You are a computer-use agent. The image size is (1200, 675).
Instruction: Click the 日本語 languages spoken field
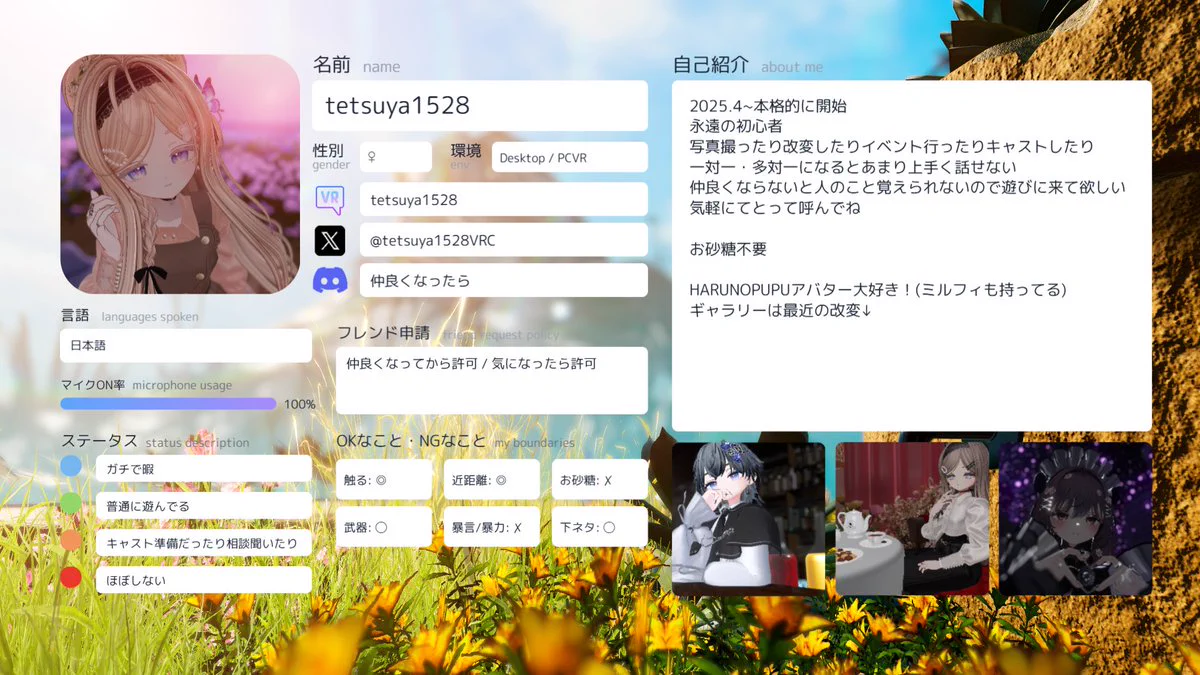186,345
